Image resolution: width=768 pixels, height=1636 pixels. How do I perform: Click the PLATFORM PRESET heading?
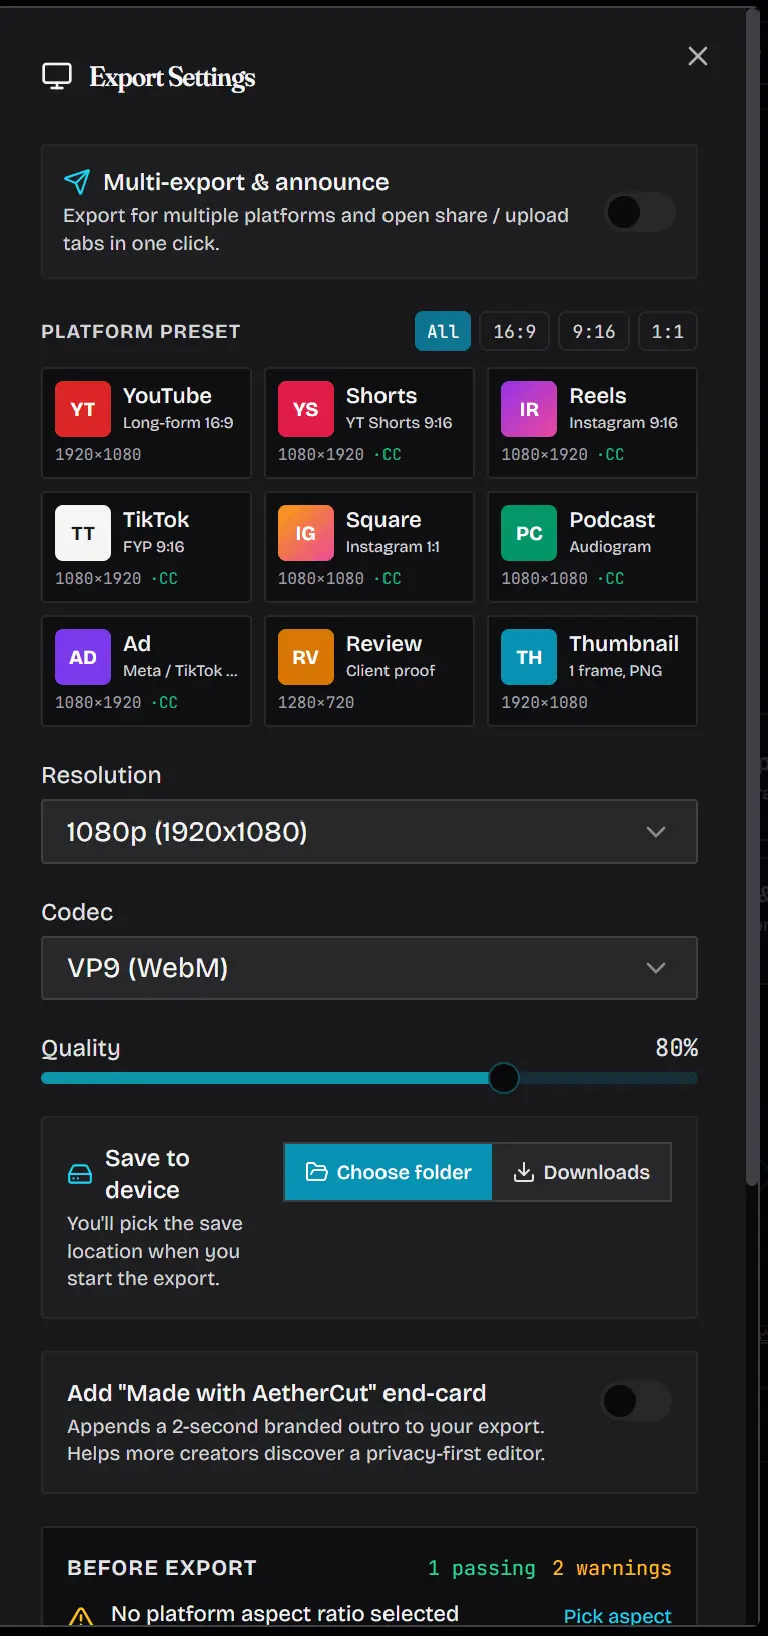tap(141, 331)
